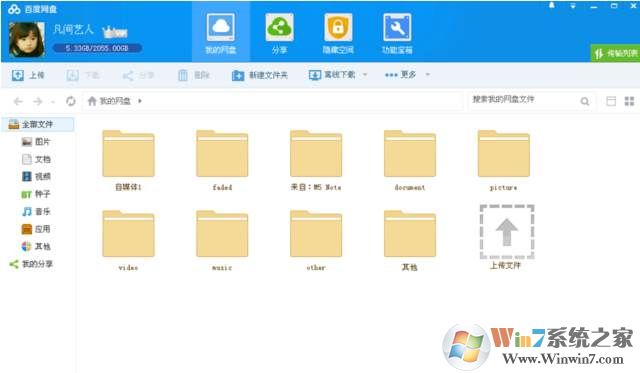This screenshot has height=373, width=640.
Task: Click the 离线下载 toolbar button
Action: 332,75
